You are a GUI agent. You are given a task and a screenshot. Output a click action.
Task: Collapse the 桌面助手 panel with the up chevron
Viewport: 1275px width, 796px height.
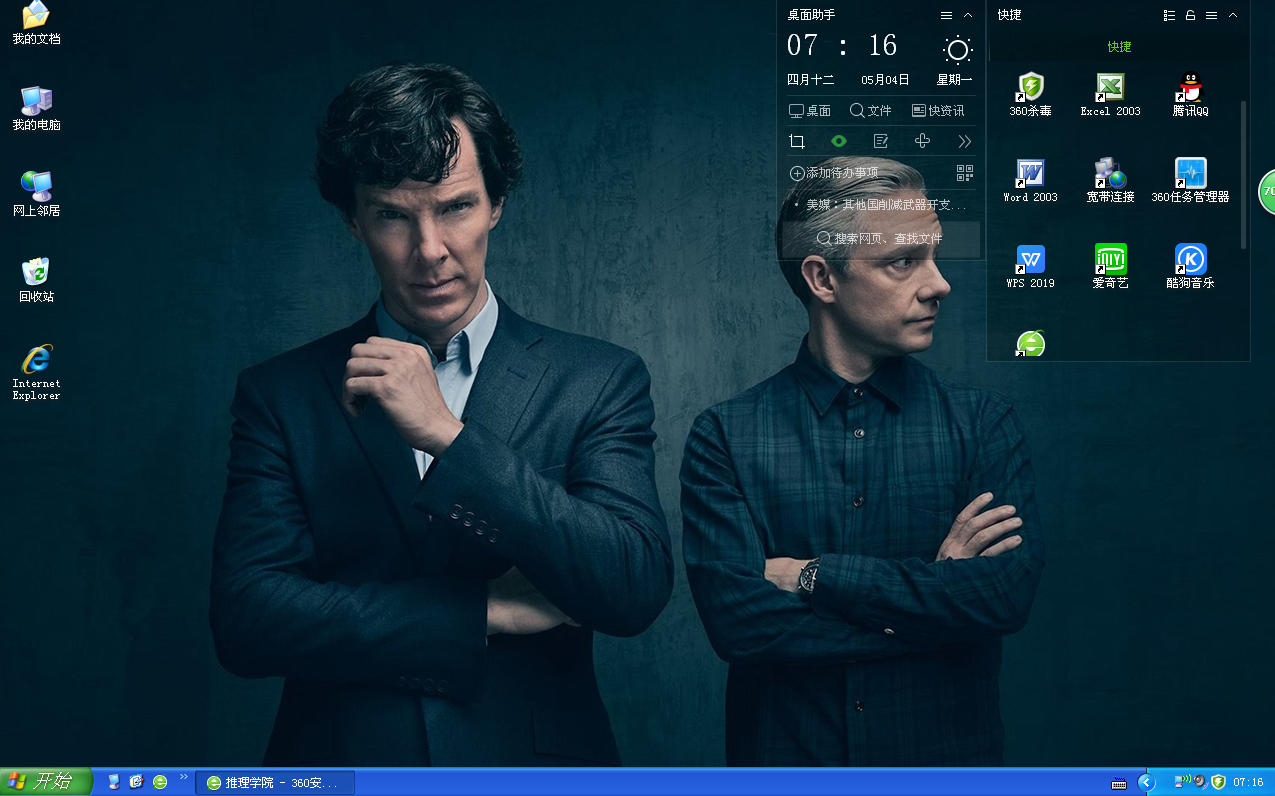point(968,15)
